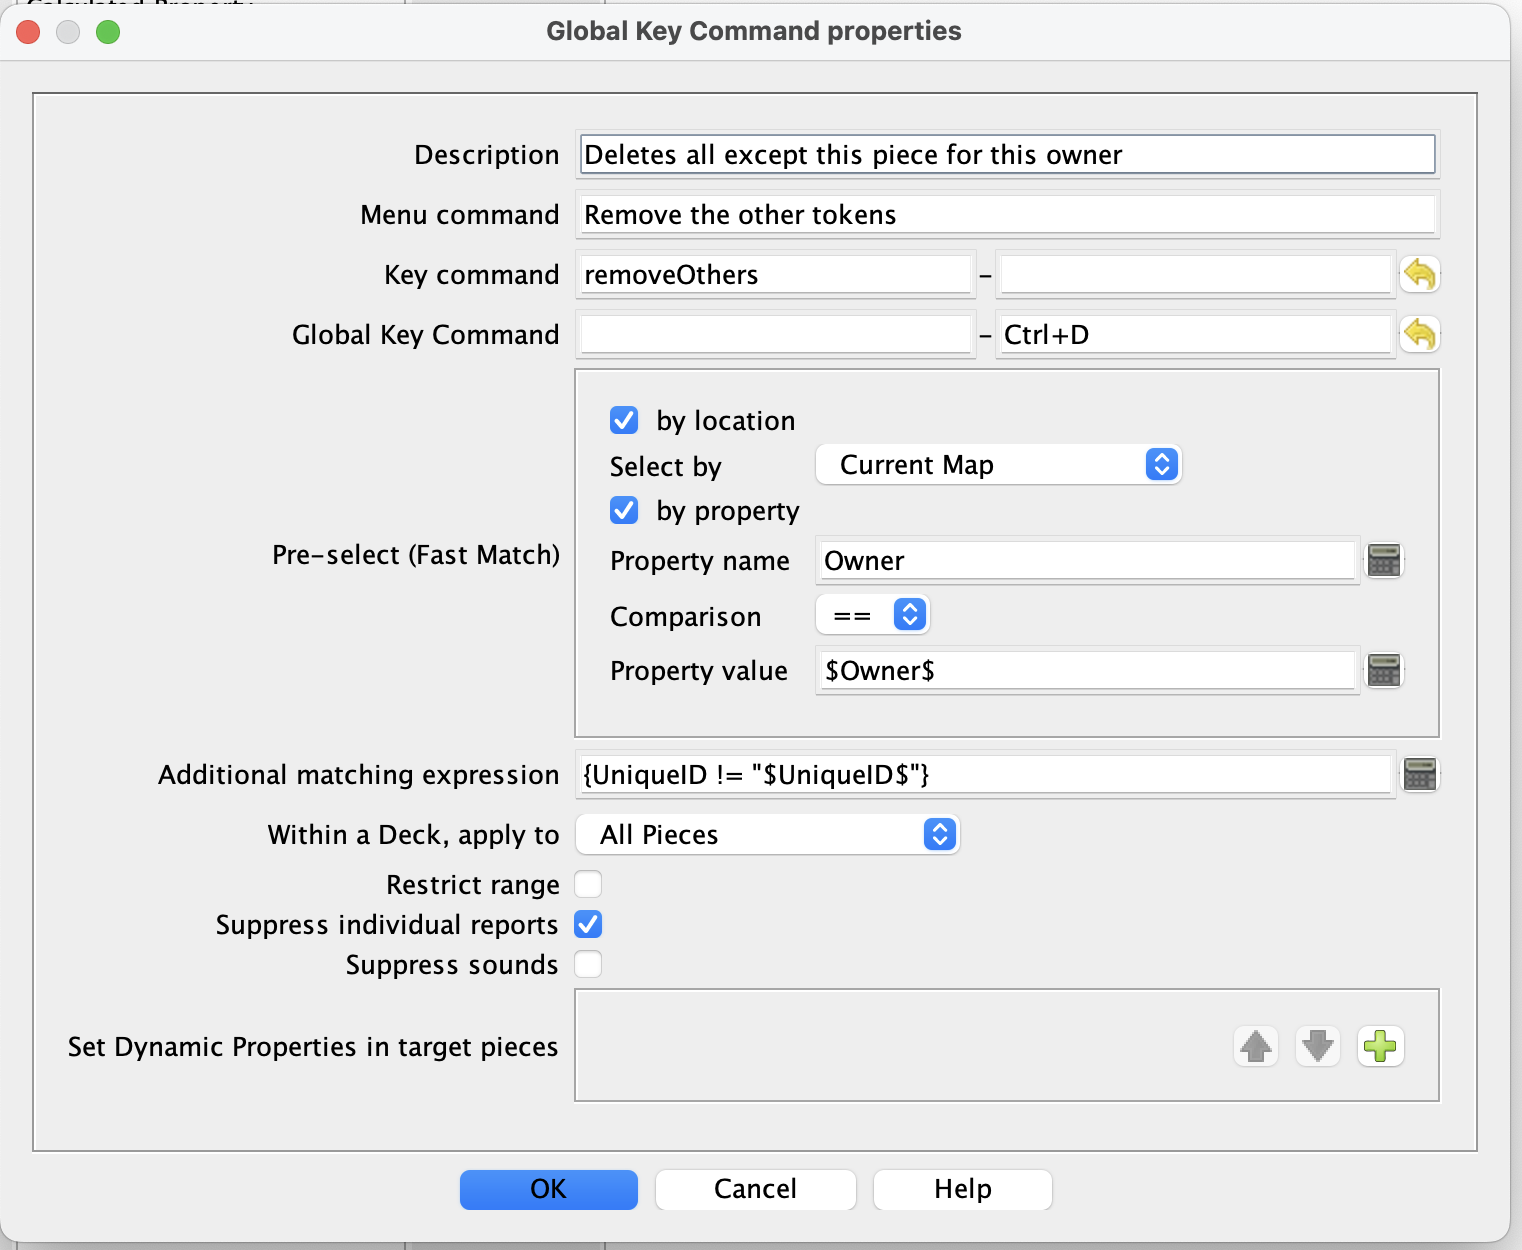Click the move down arrow icon
Viewport: 1522px width, 1250px height.
tap(1318, 1047)
